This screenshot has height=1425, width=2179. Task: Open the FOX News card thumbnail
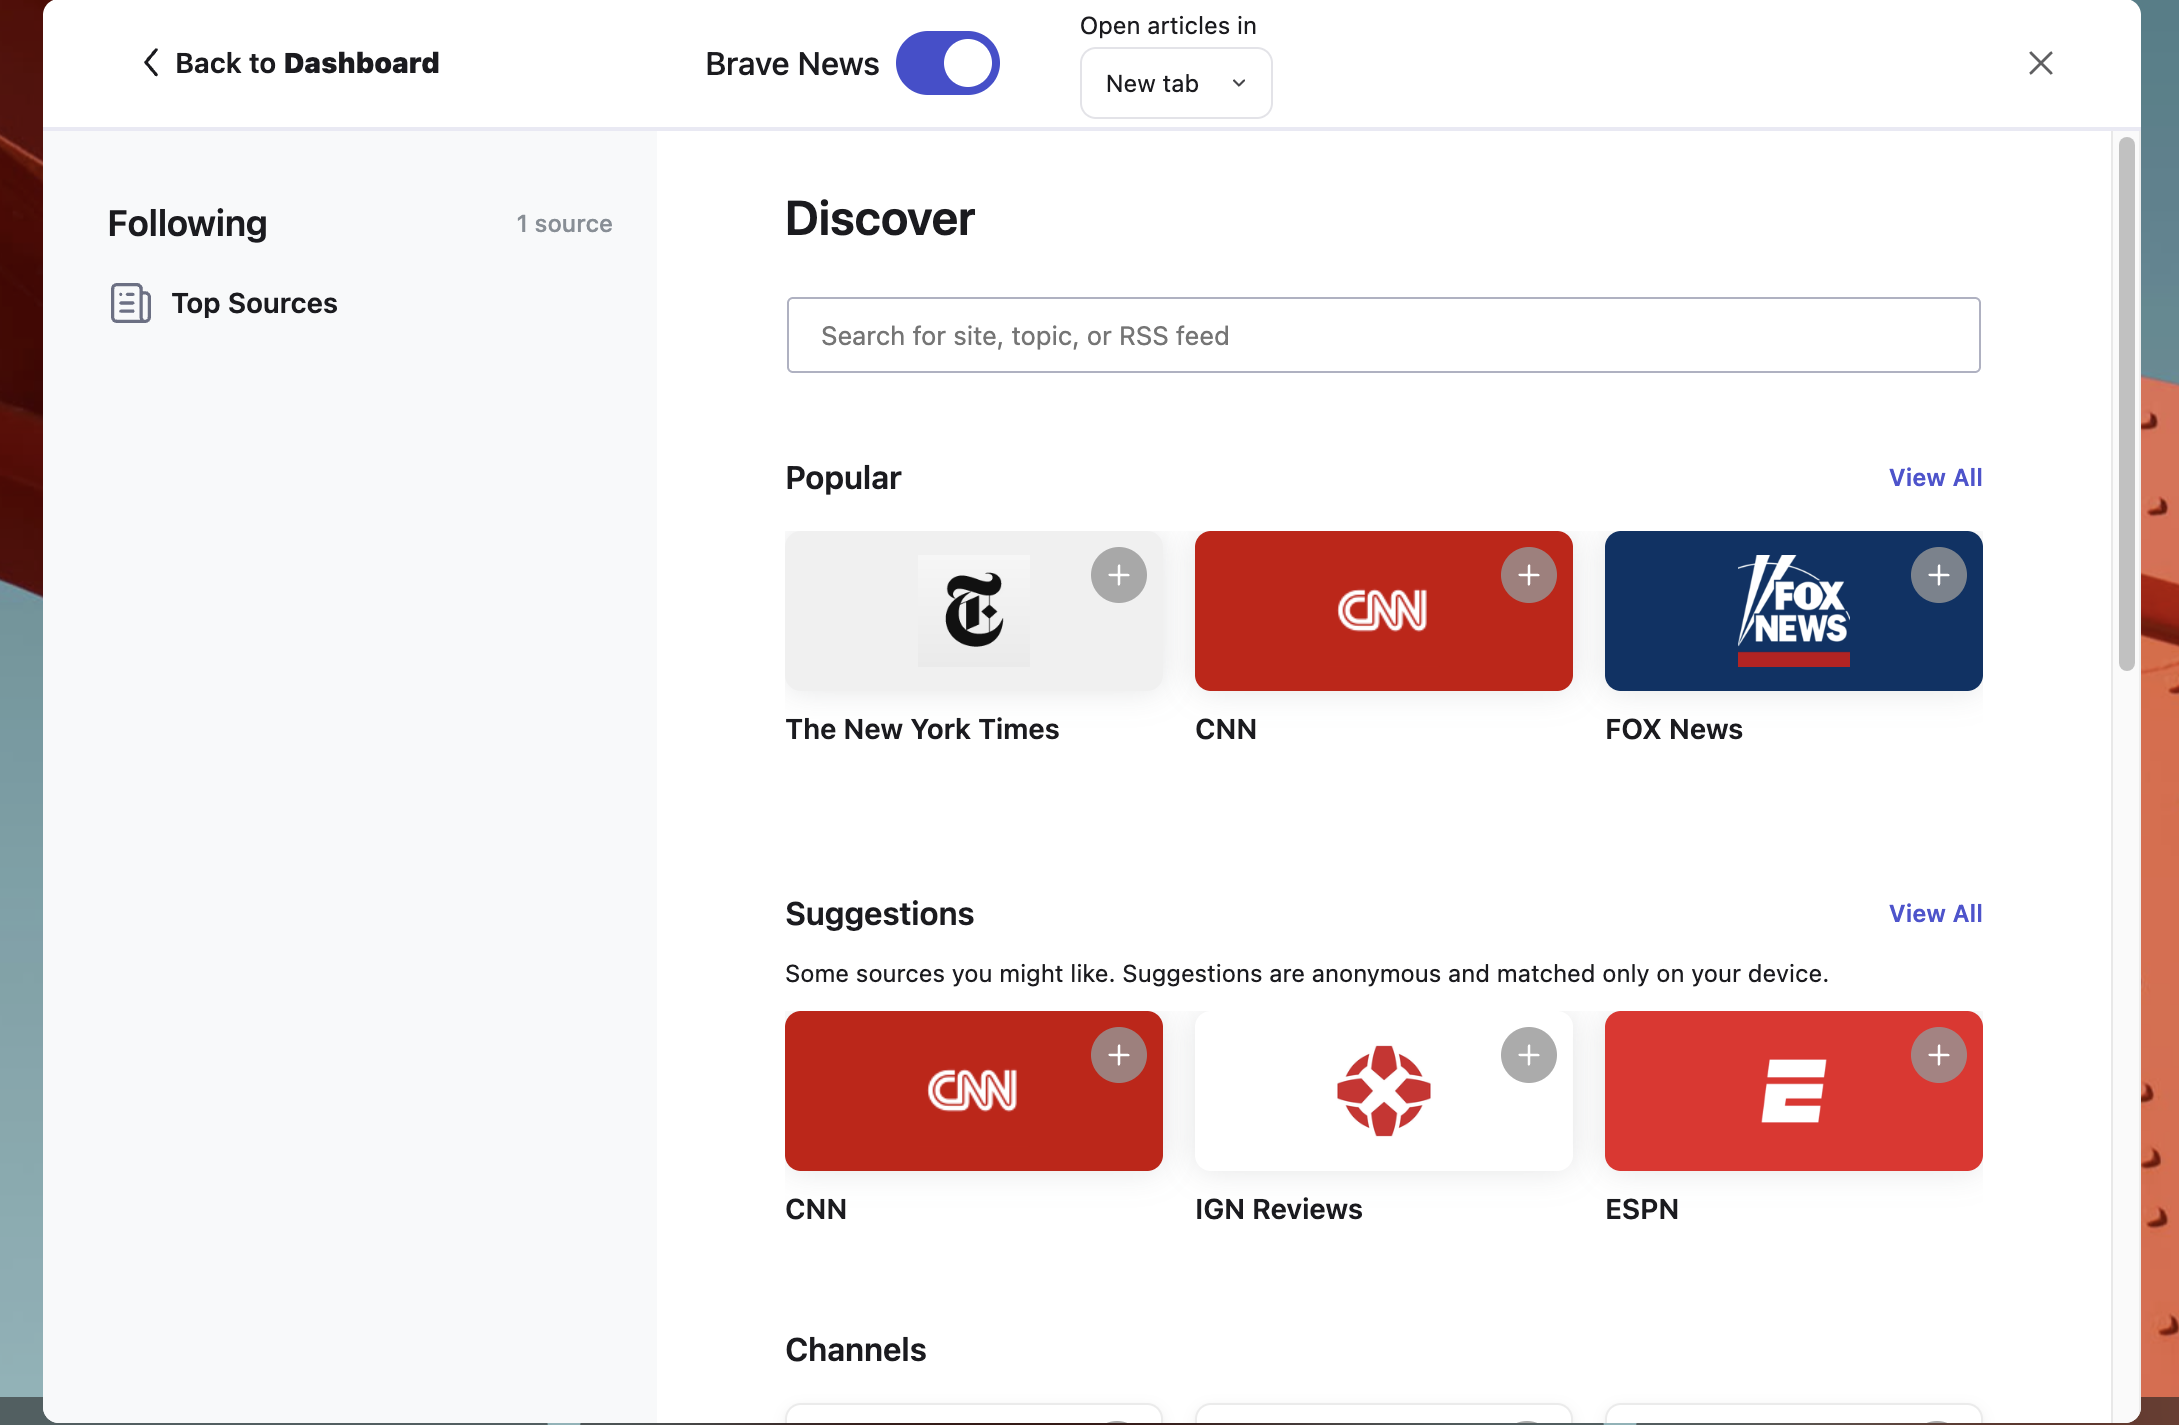click(1793, 611)
